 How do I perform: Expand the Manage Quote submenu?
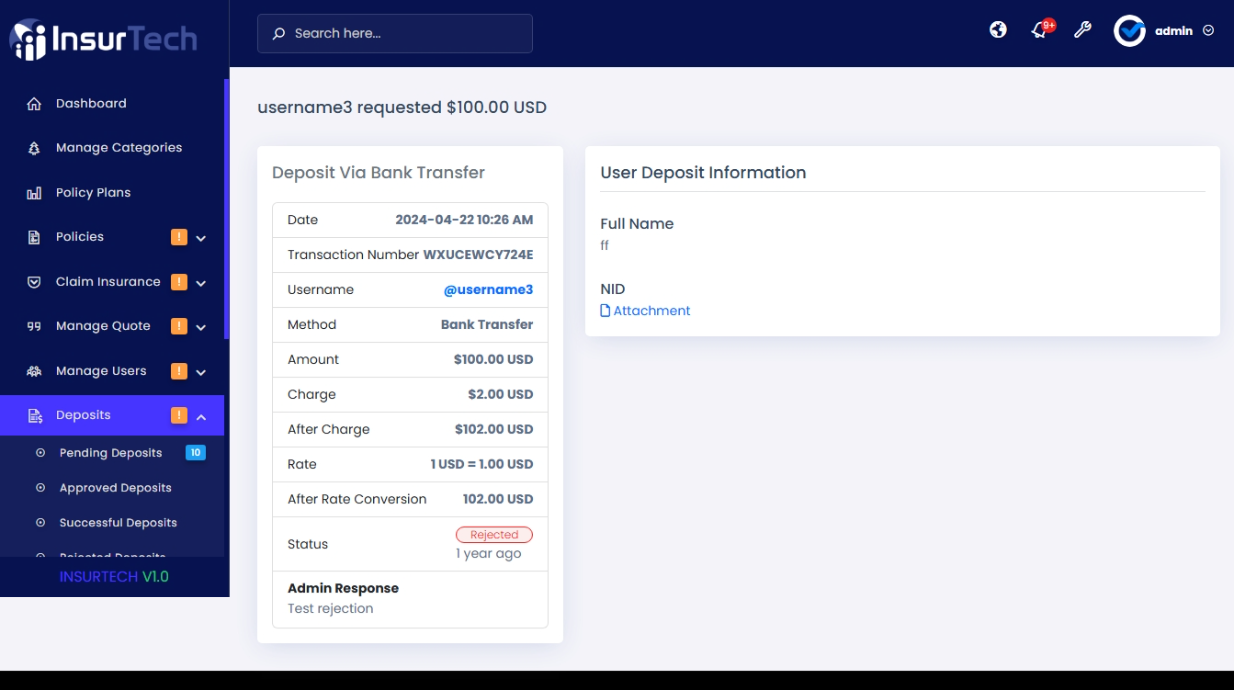click(201, 327)
